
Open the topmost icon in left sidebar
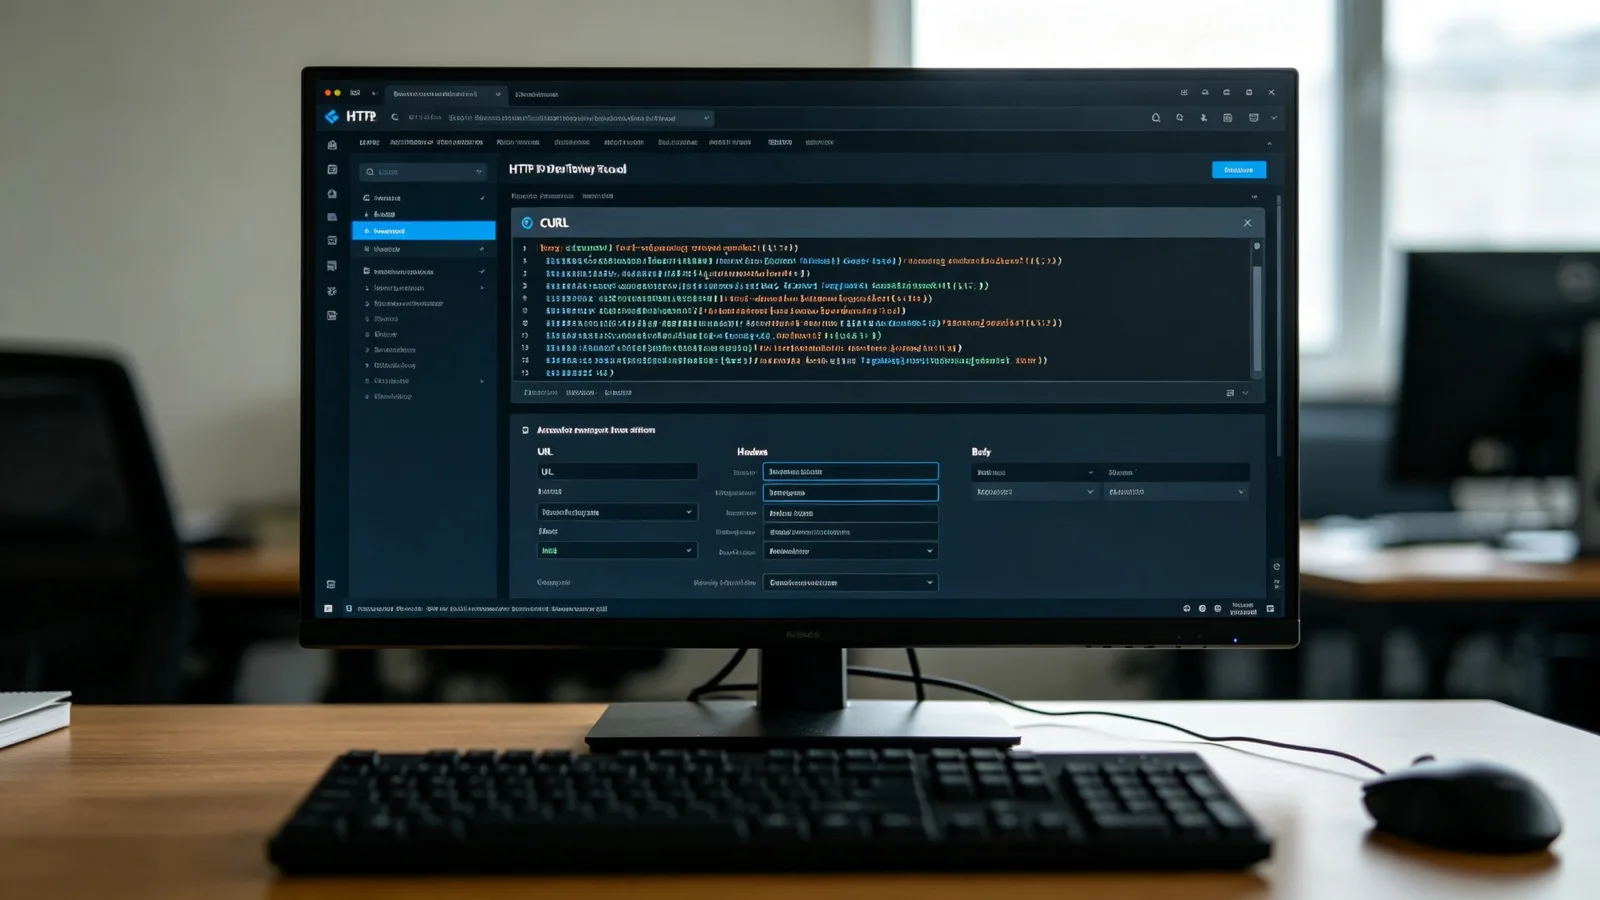332,145
